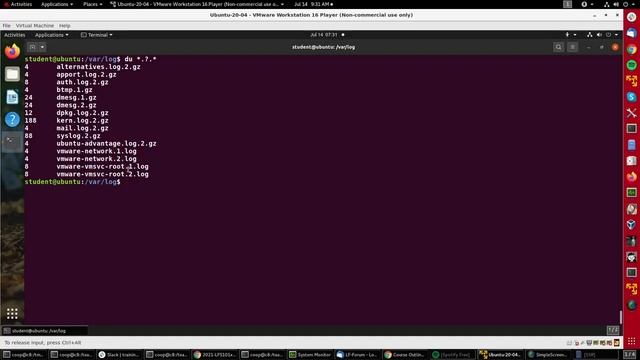
Task: Open the Files manager in the guest dock
Action: pos(12,74)
